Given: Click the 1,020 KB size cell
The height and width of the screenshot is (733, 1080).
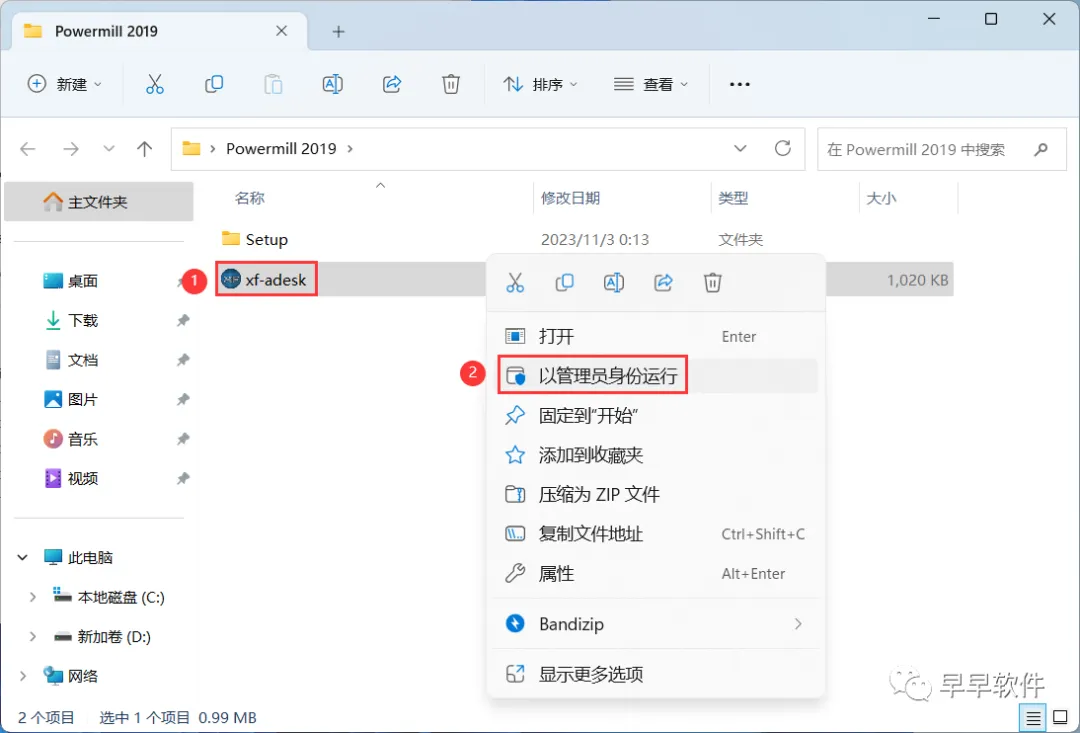Looking at the screenshot, I should (x=917, y=280).
